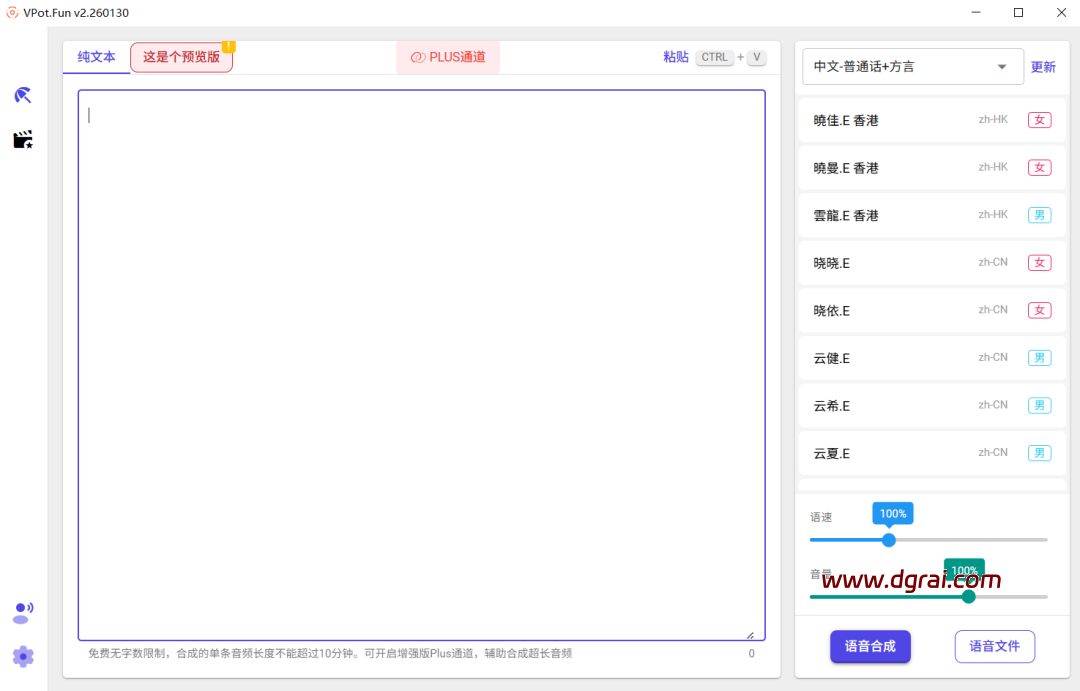Screen dimensions: 1080x691
Task: Switch to the 纯文本 tab
Action: (x=97, y=57)
